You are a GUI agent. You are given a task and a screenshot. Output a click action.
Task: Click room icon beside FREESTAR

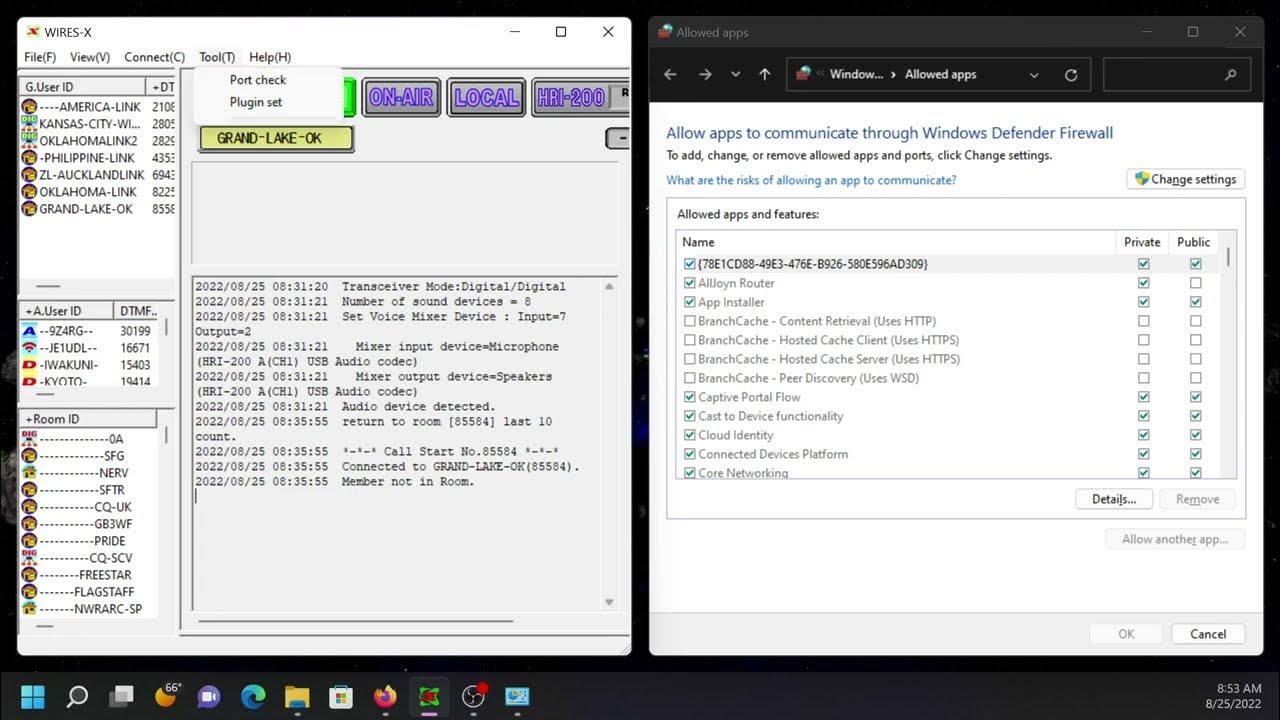pyautogui.click(x=29, y=575)
